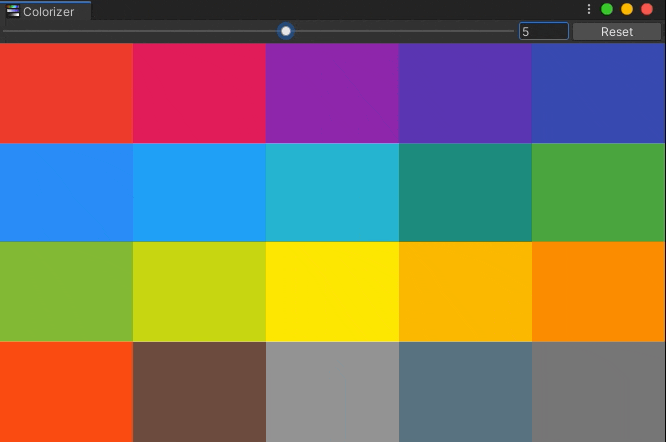The width and height of the screenshot is (666, 442).
Task: Open the three-dot window options menu
Action: (x=589, y=9)
